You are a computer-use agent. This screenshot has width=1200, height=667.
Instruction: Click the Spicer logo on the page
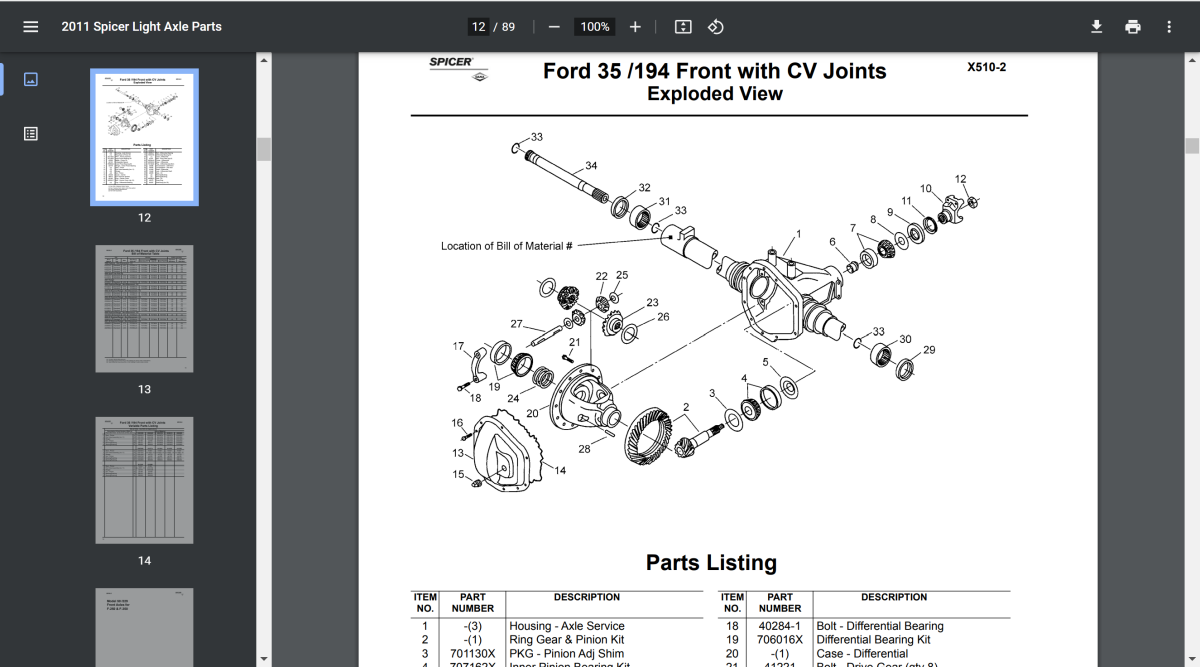click(459, 68)
